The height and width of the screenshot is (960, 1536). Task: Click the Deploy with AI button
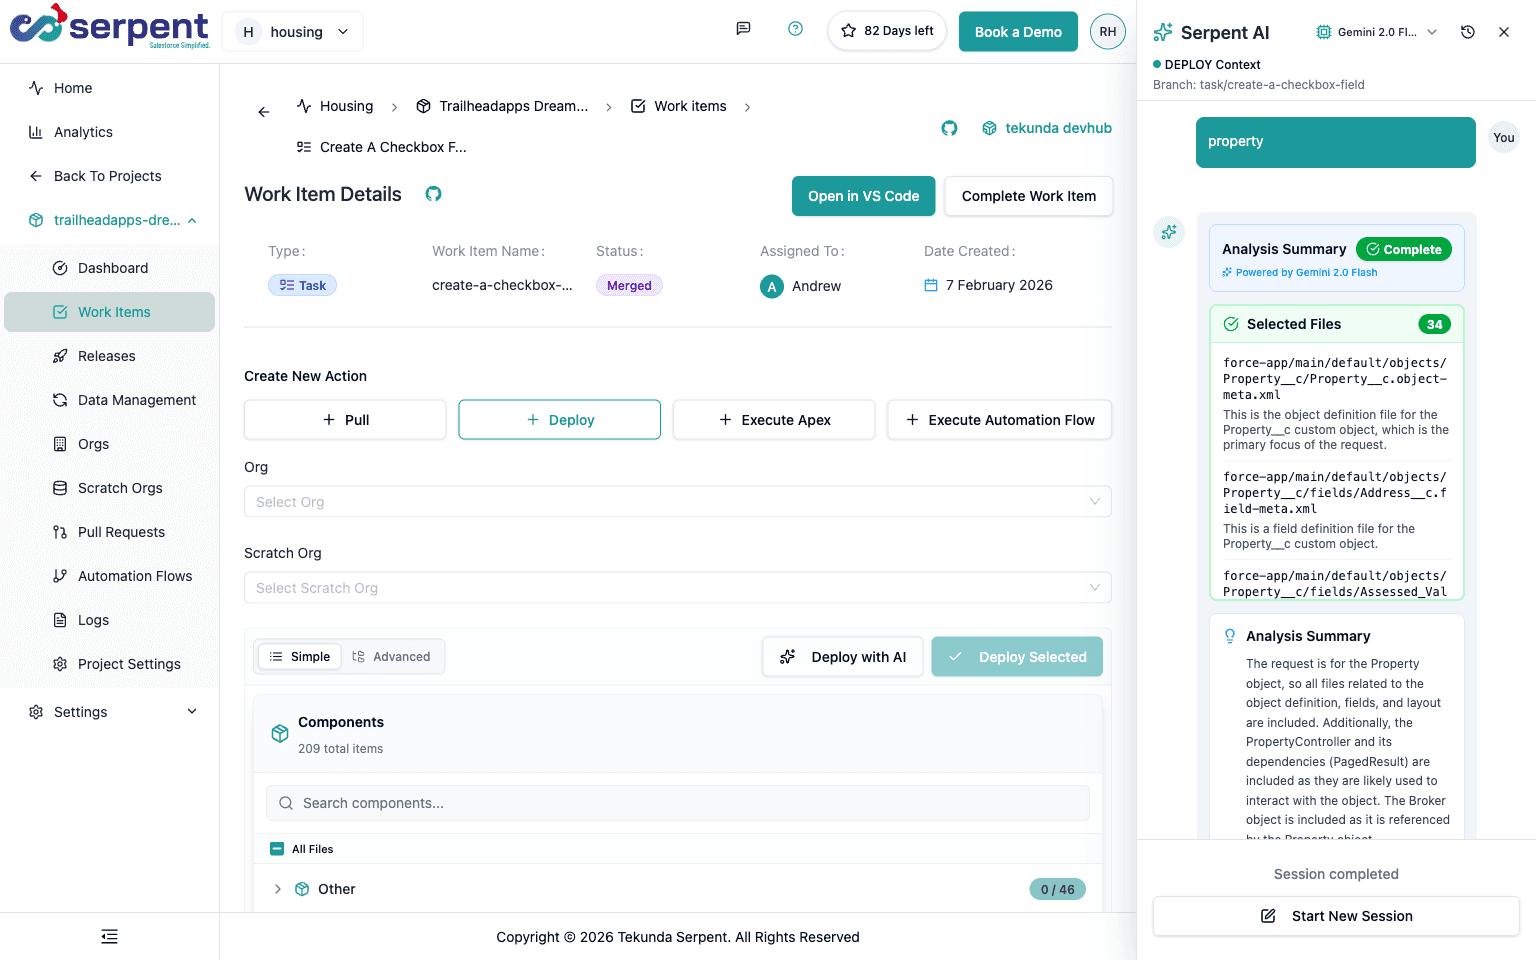pos(842,657)
